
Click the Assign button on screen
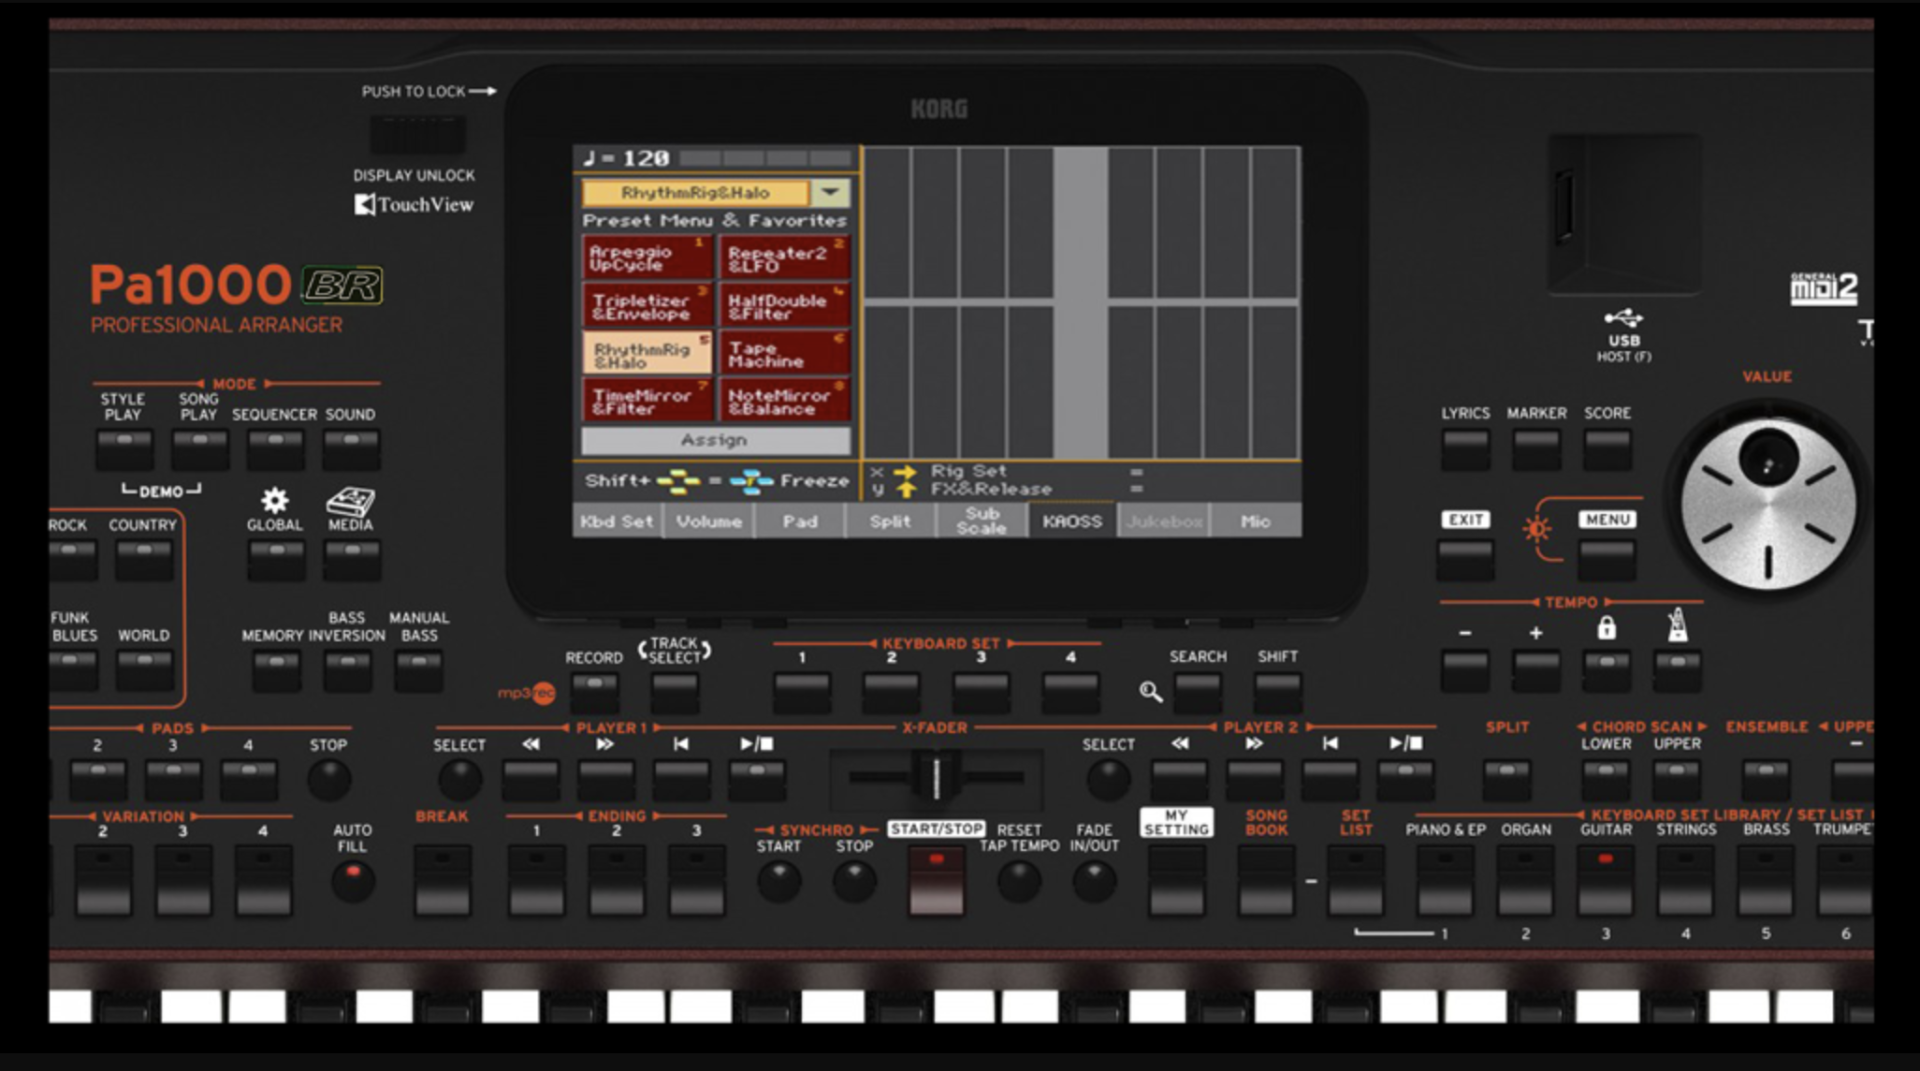pyautogui.click(x=715, y=440)
